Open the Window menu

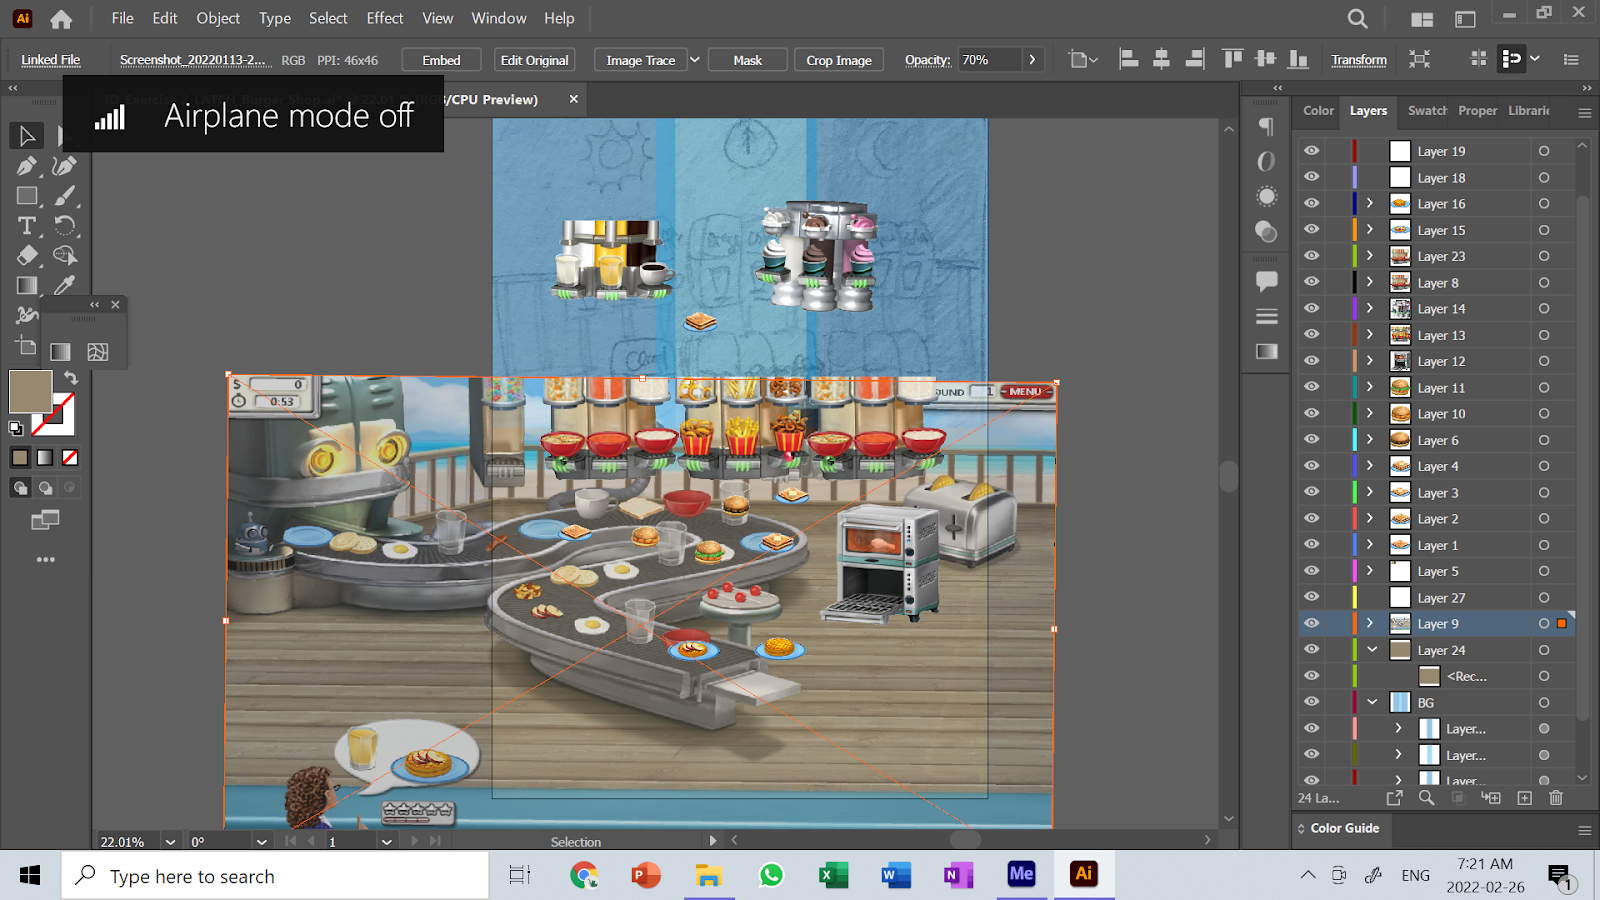(499, 18)
